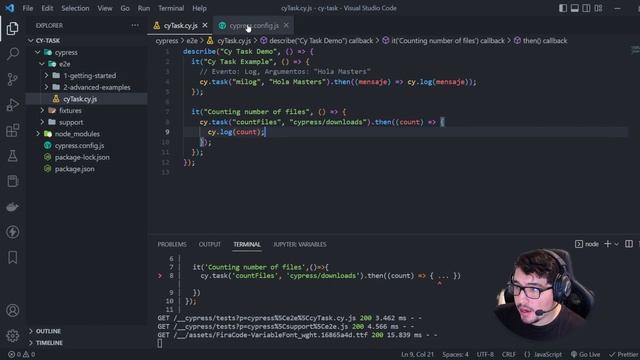
Task: Change JavaScript language mode in status bar
Action: [x=543, y=354]
